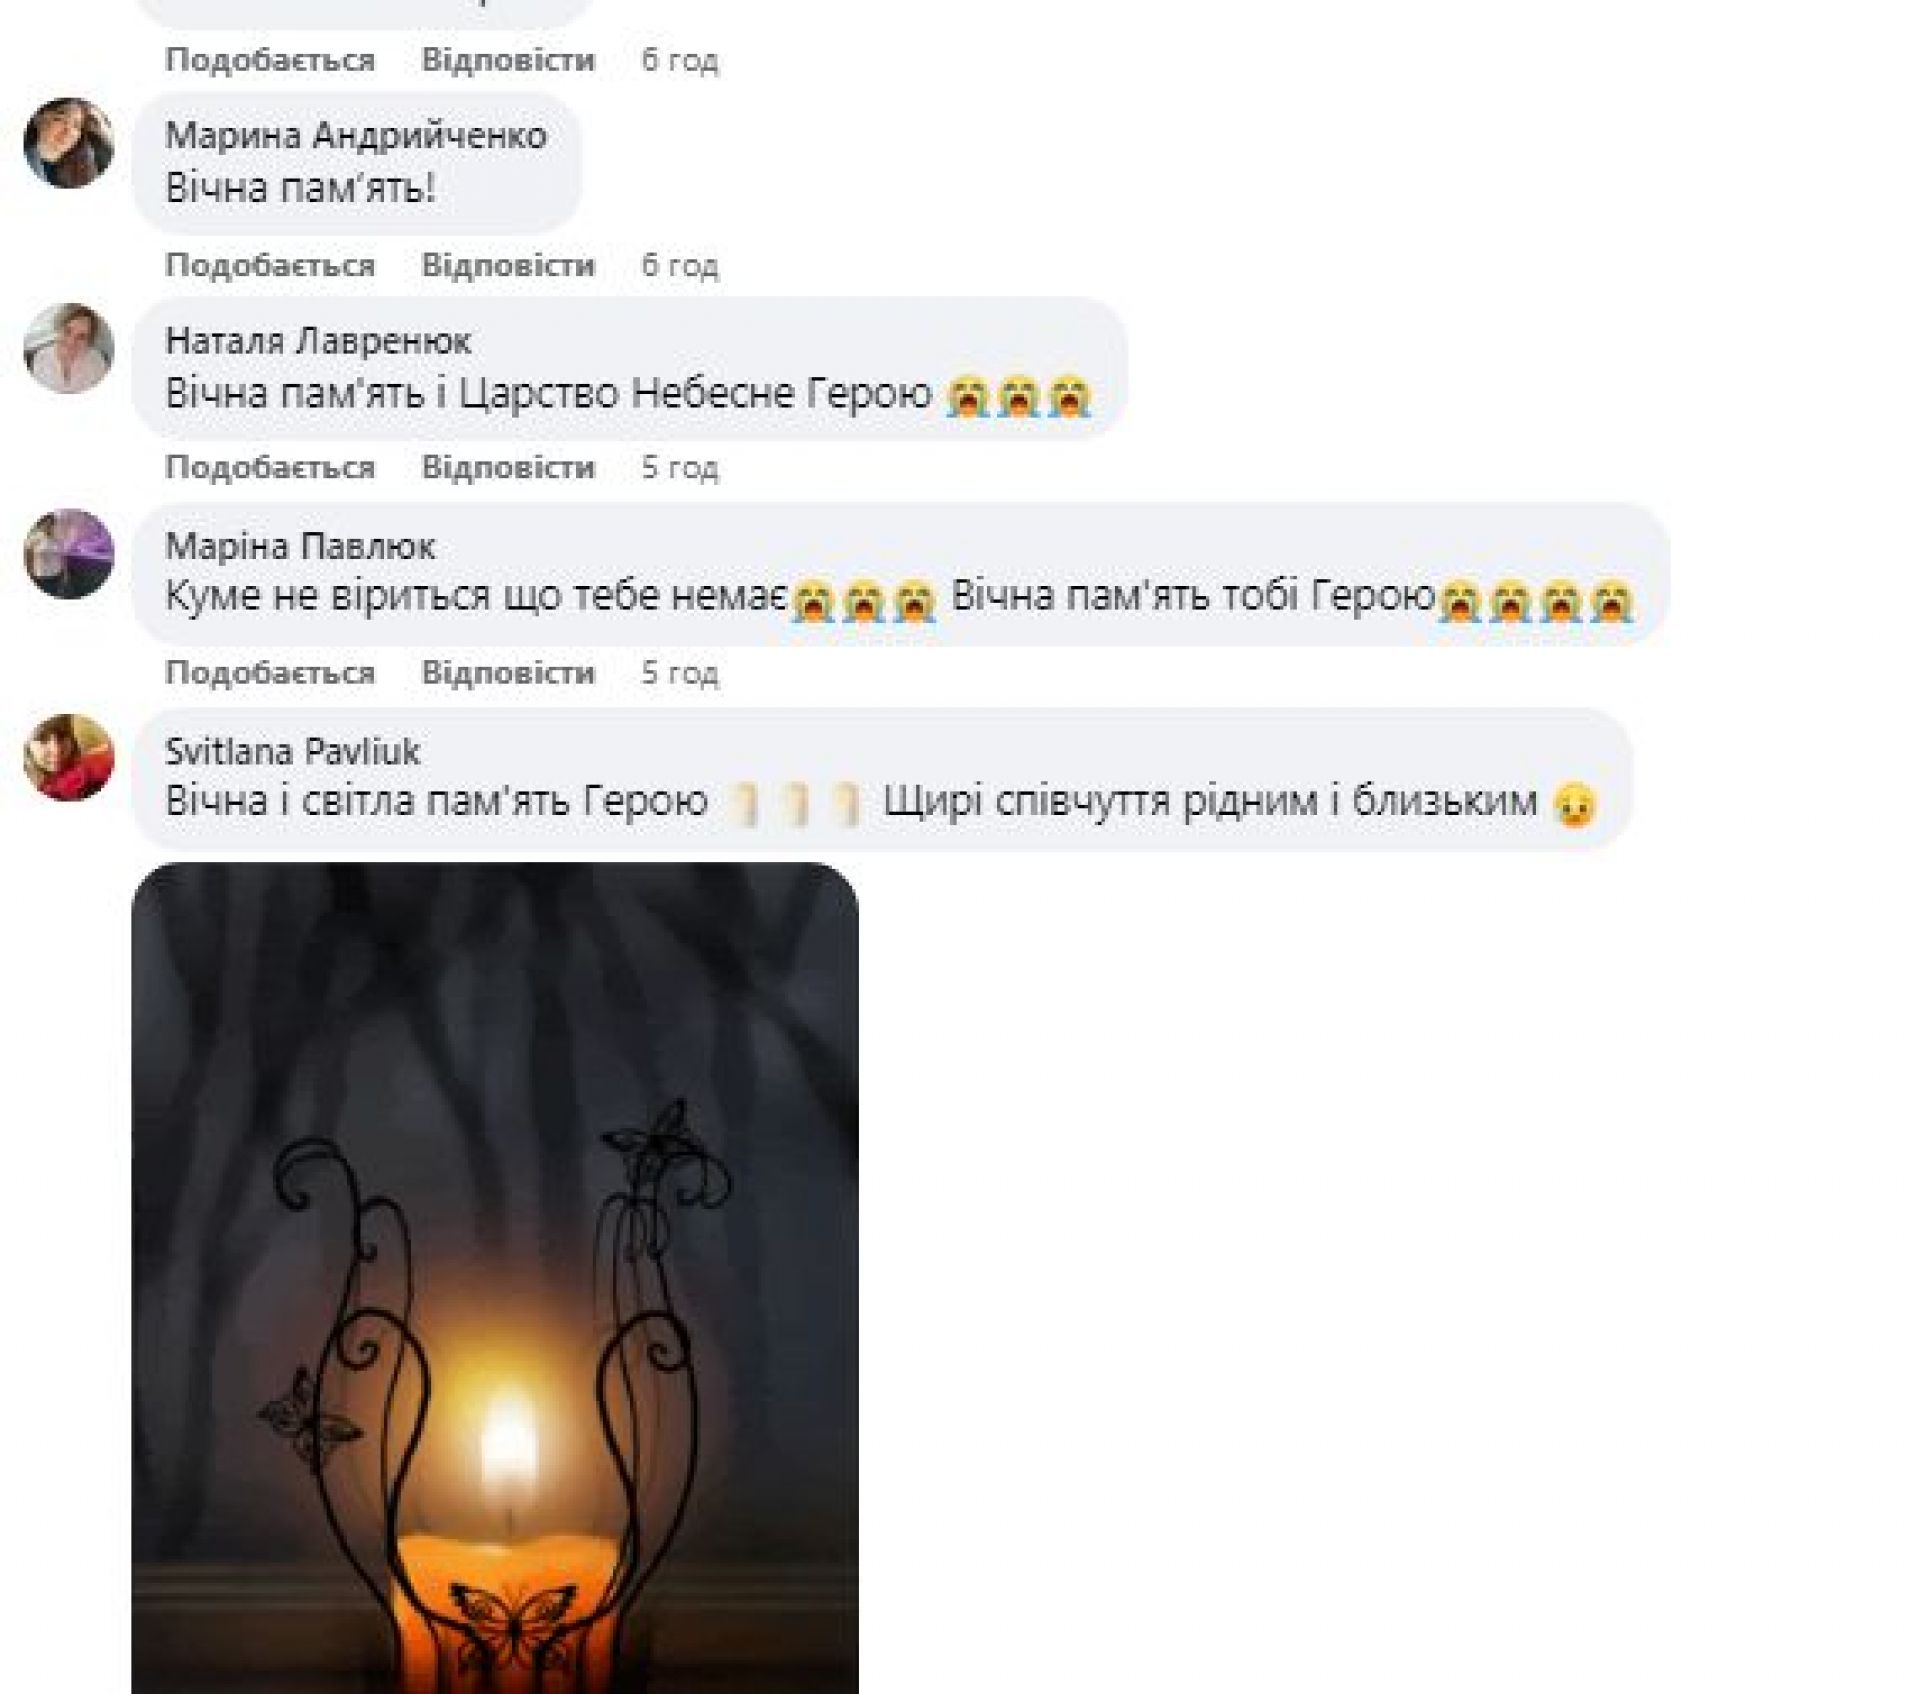Reply to Марина Андрийченко's comment via Відповісти

[508, 265]
